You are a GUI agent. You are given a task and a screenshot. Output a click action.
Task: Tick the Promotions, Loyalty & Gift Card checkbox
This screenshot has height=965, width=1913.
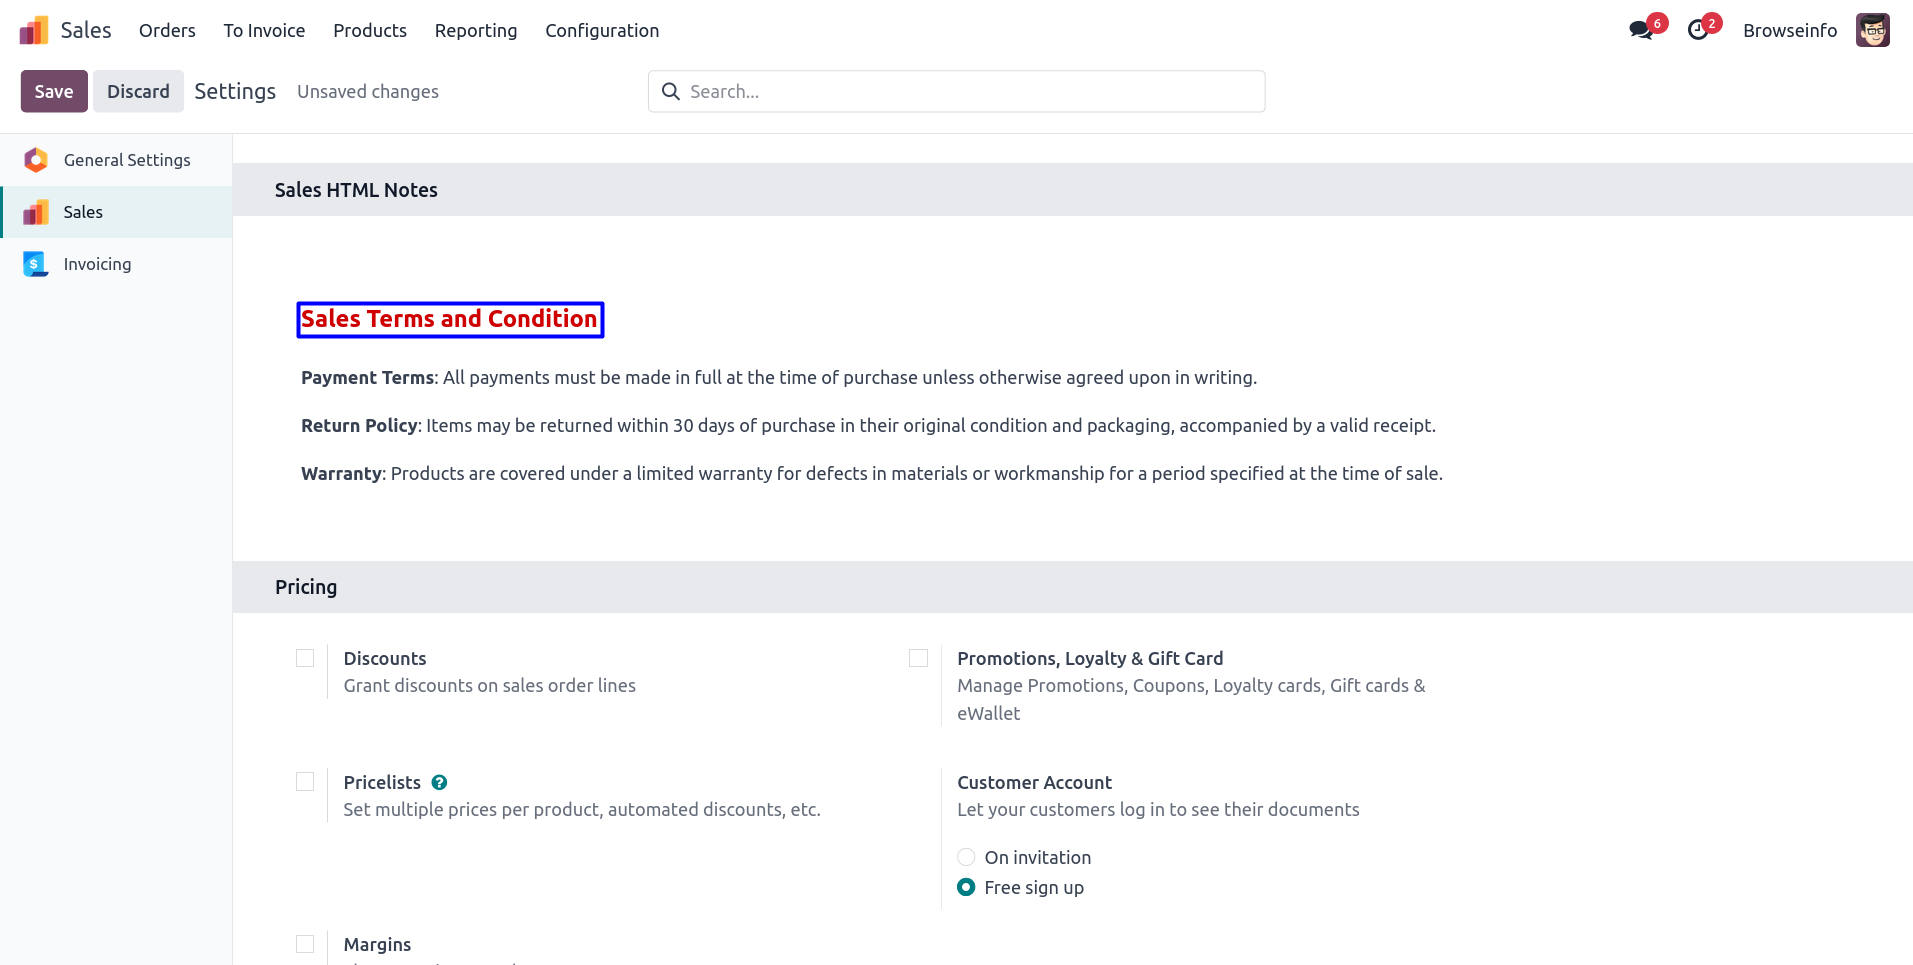point(918,658)
